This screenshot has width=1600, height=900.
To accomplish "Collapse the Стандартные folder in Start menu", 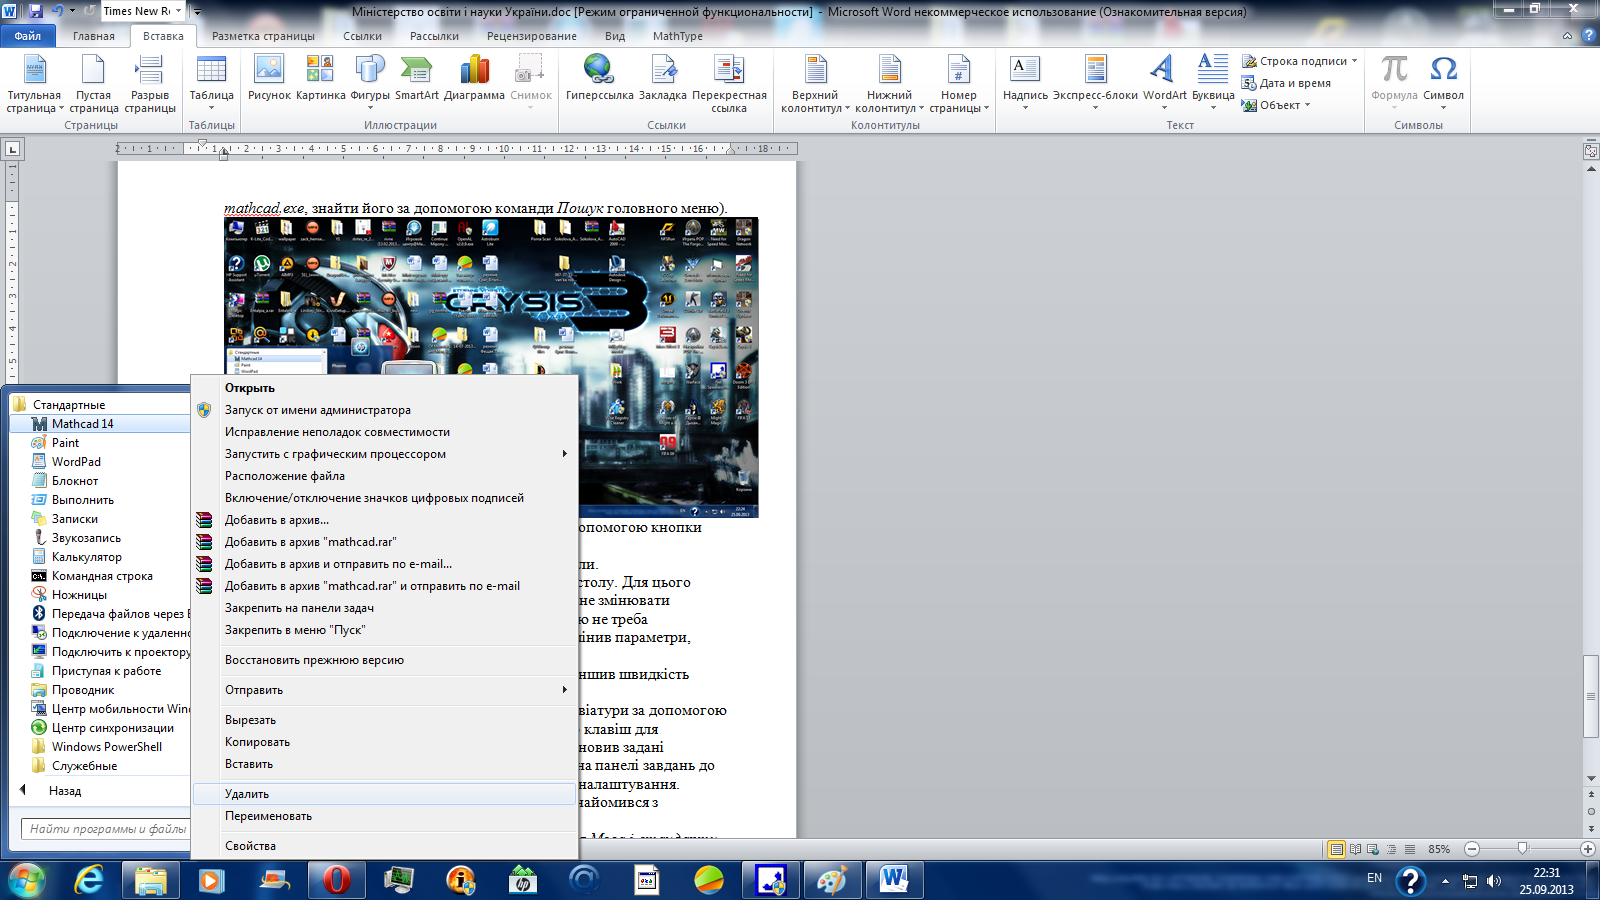I will tap(68, 405).
